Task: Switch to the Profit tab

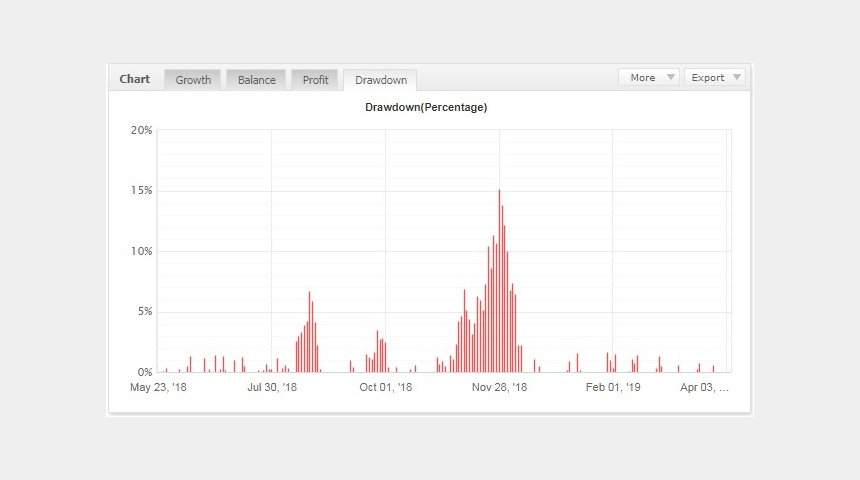Action: click(x=315, y=80)
